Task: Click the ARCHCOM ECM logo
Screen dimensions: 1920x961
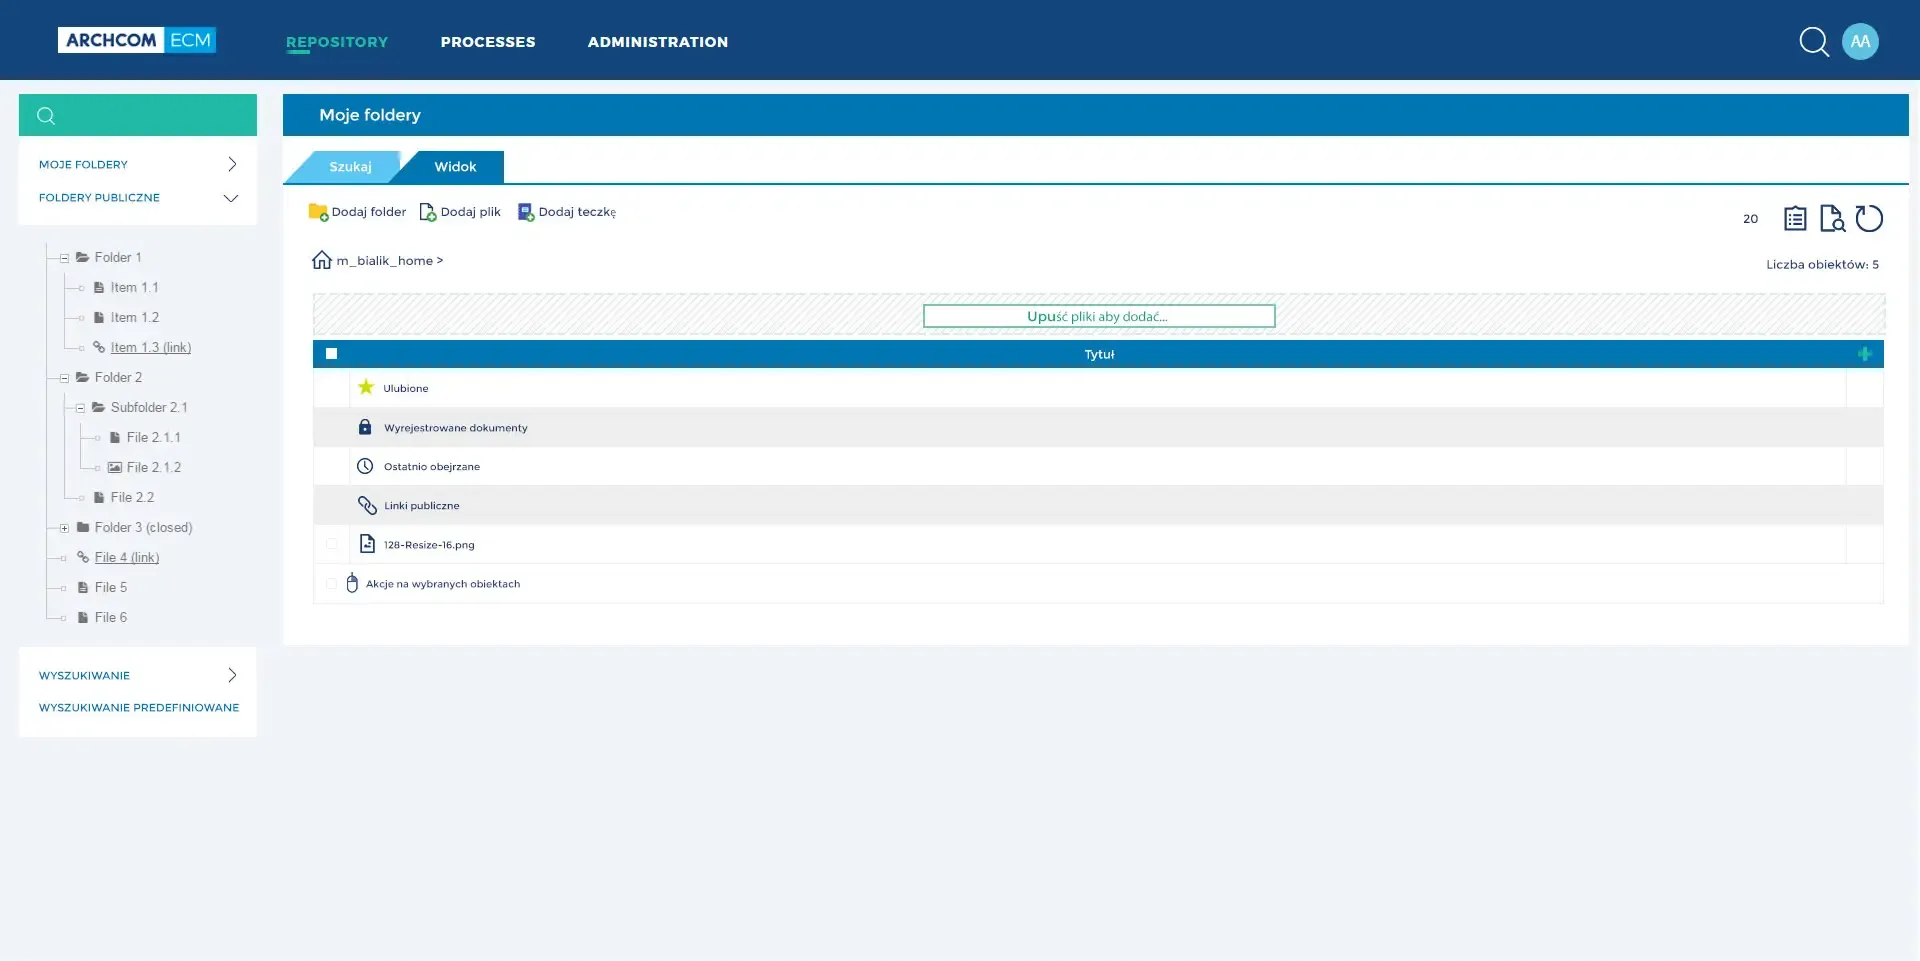Action: (137, 40)
